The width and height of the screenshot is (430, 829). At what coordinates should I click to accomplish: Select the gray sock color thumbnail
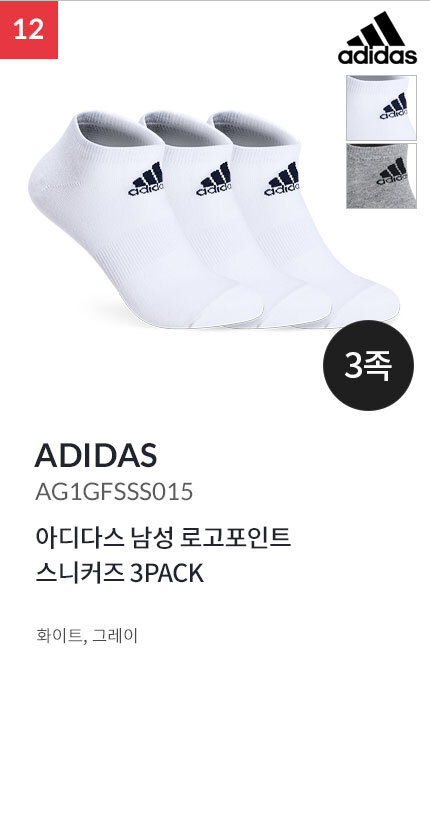[x=381, y=176]
